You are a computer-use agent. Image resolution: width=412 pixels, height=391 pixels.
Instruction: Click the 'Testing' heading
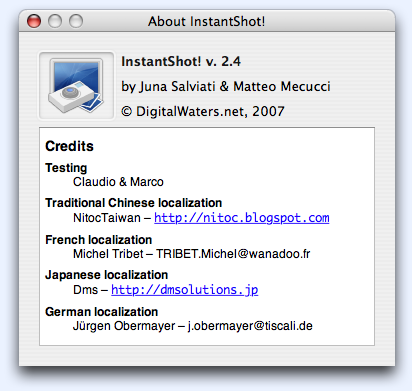coord(66,168)
